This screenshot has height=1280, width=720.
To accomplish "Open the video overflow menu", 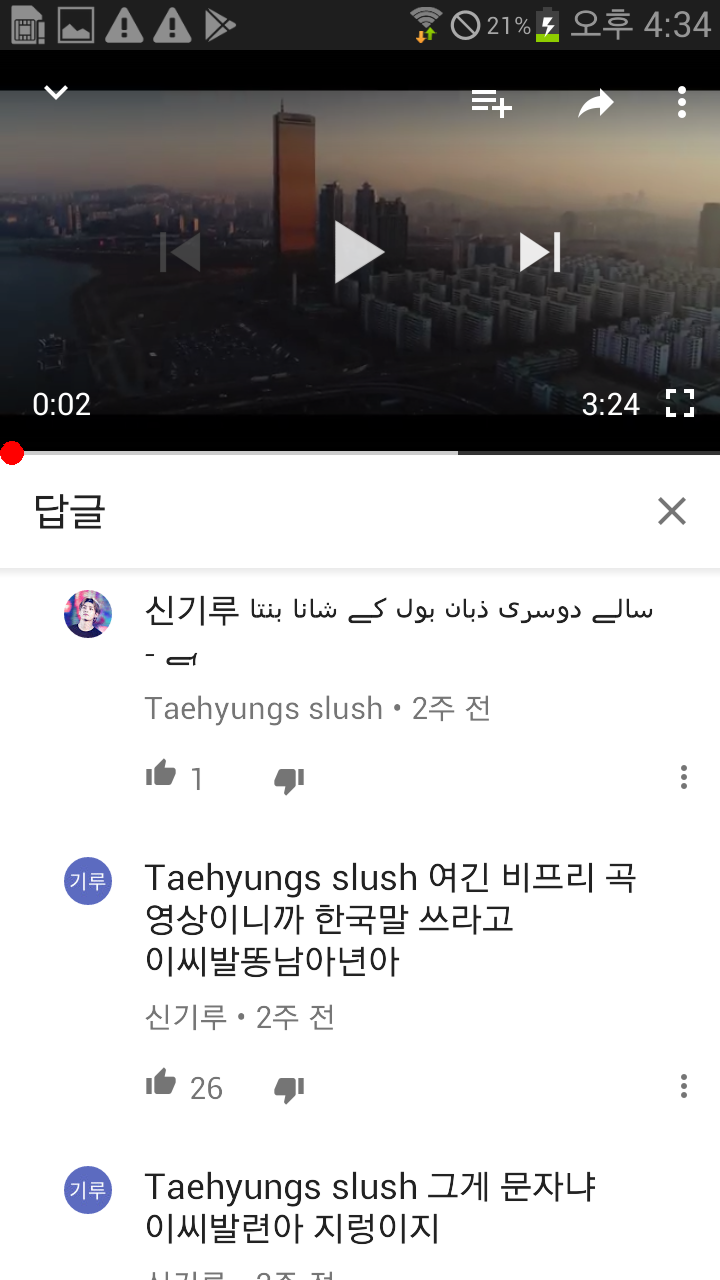I will tap(681, 103).
